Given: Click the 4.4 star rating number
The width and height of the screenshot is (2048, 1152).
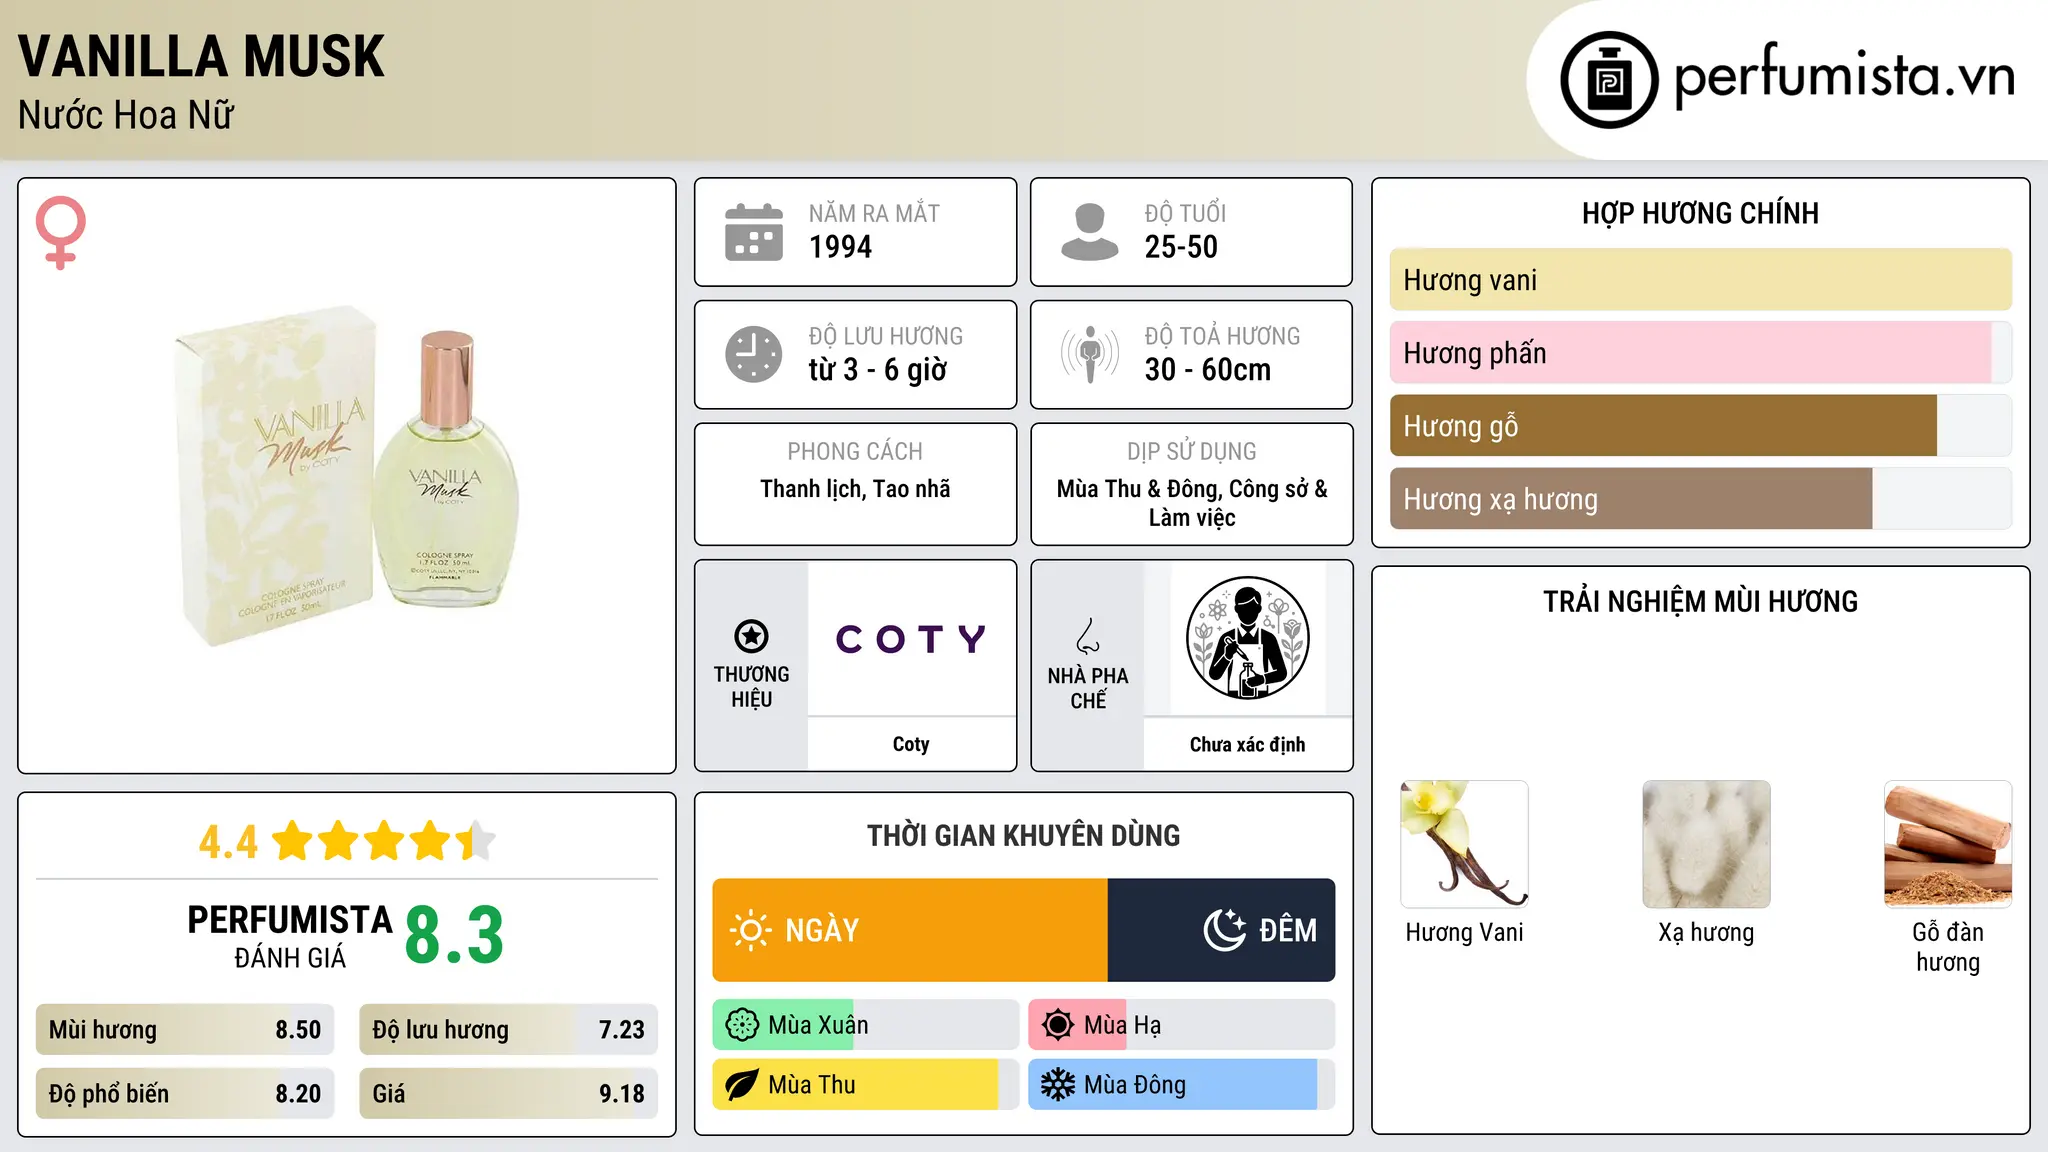Looking at the screenshot, I should click(228, 842).
